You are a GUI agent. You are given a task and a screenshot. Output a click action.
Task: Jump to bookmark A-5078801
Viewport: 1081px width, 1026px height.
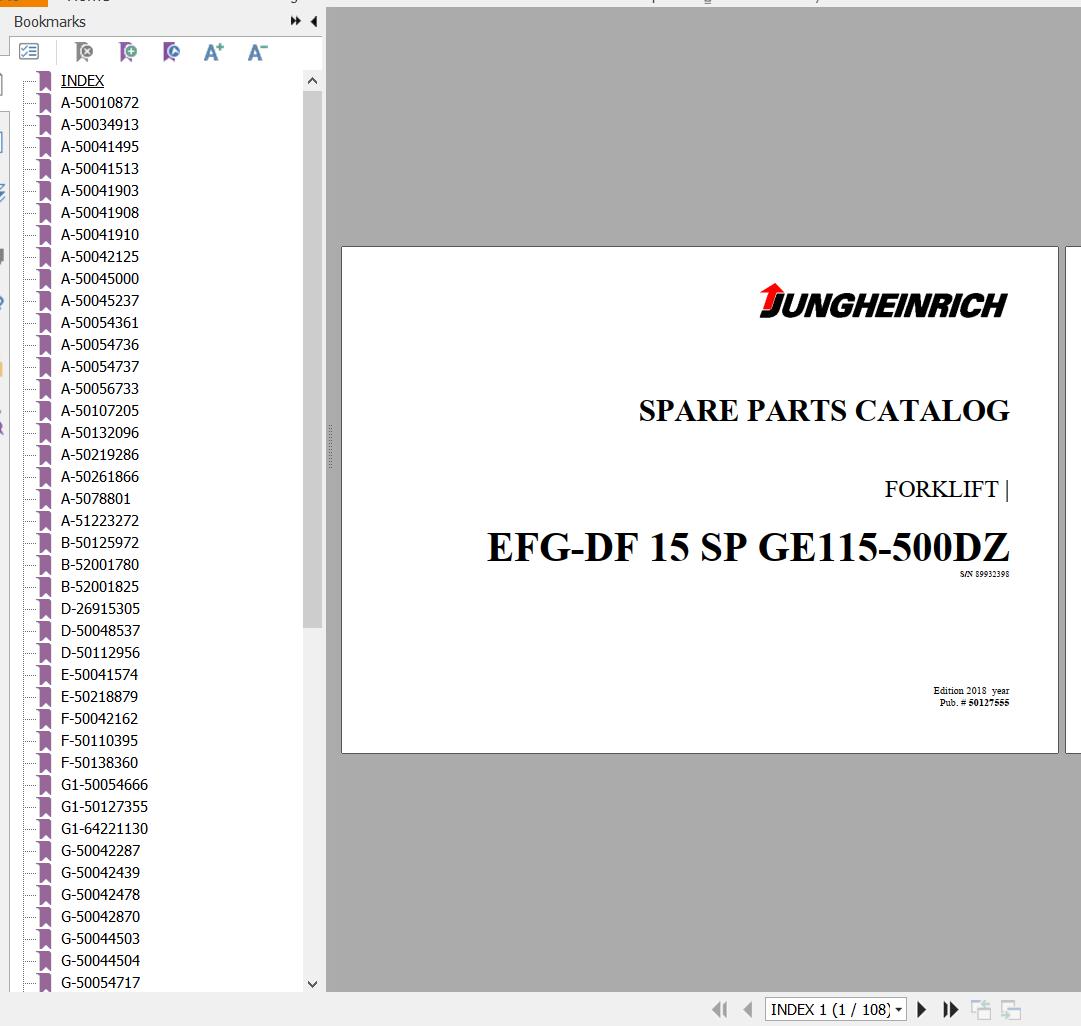point(96,499)
